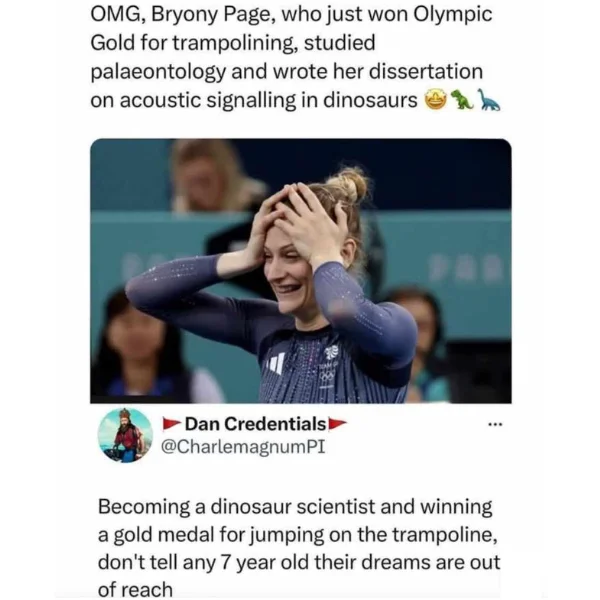Click the blue sauropod dinosaur emoji
This screenshot has height=600, width=600.
tap(488, 100)
